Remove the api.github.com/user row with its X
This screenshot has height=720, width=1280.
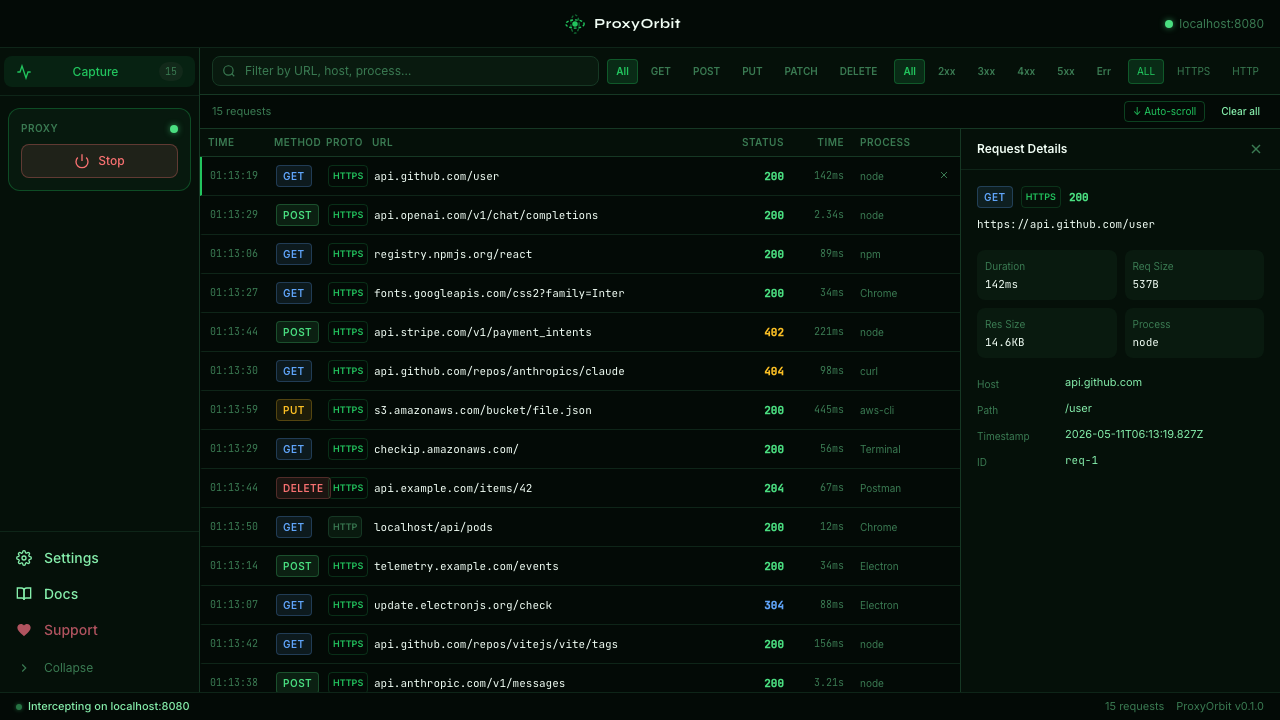click(944, 175)
